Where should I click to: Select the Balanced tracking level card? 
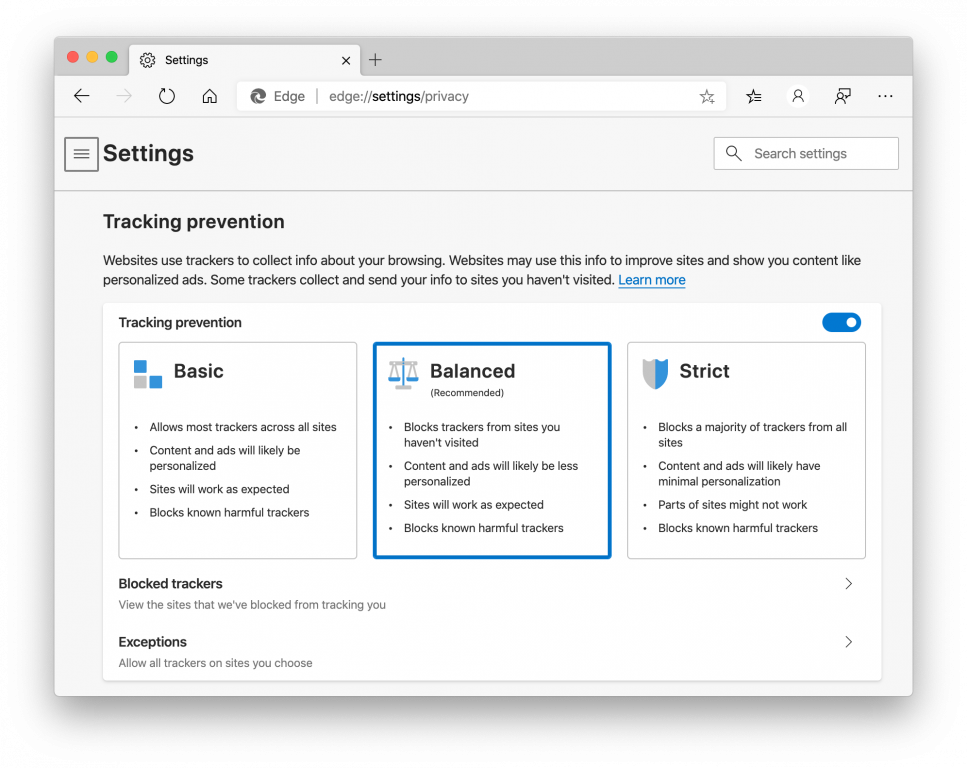492,450
